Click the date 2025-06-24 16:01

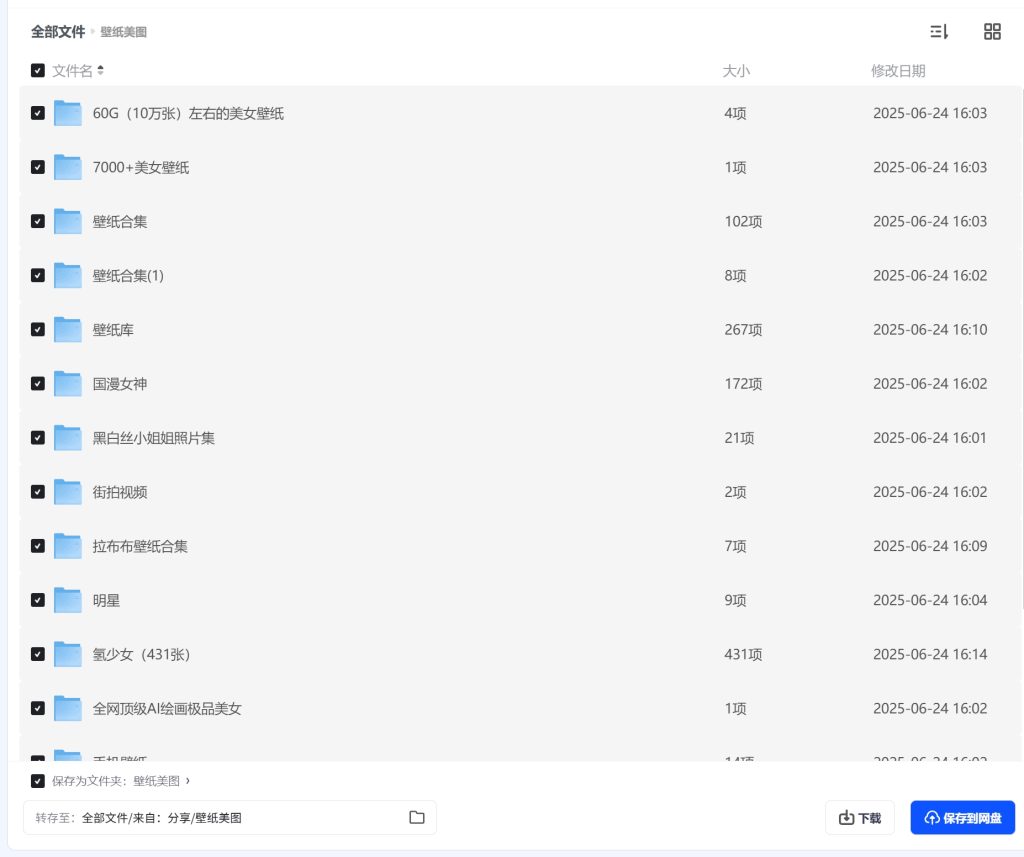pyautogui.click(x=930, y=438)
